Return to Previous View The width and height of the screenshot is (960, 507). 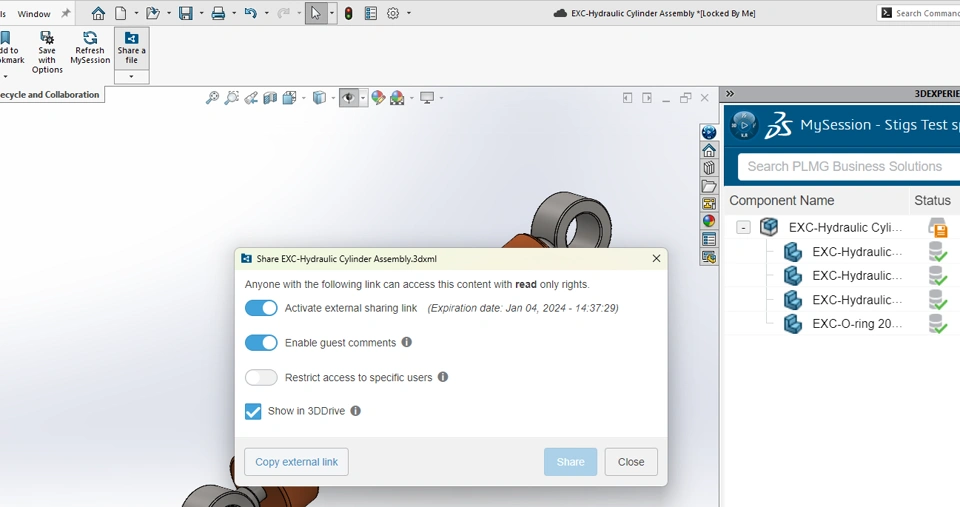click(x=251, y=98)
